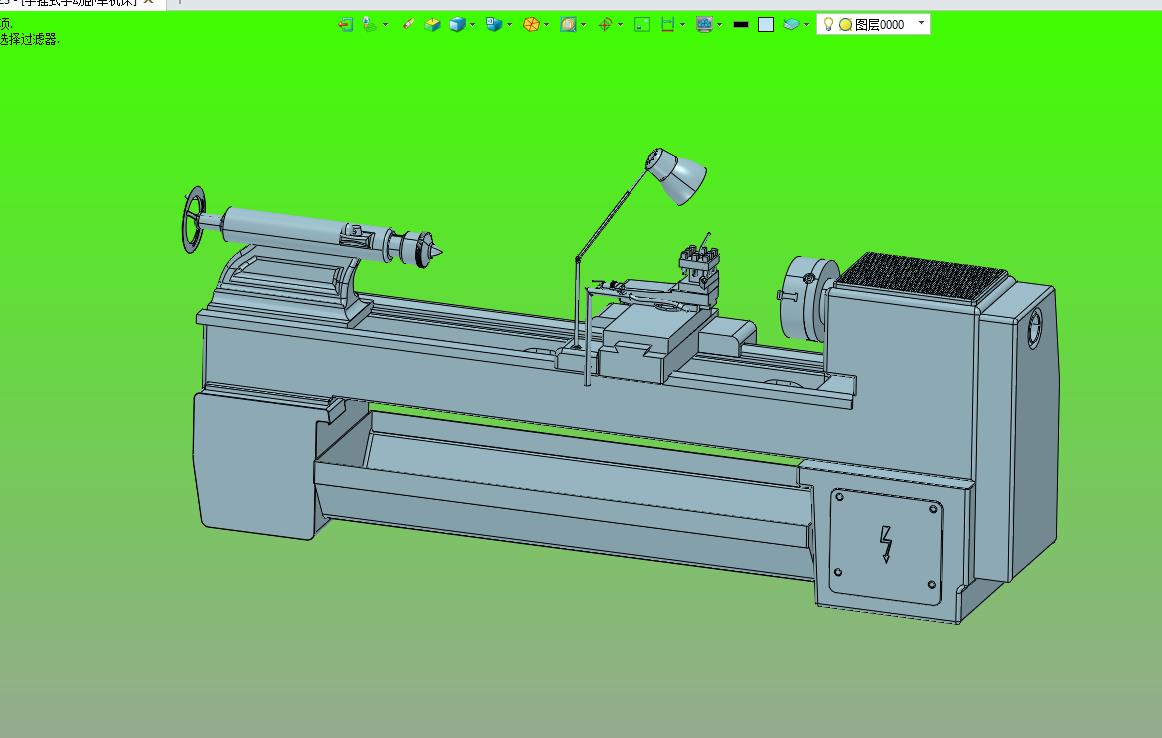Click the yellow circle layer color indicator
Viewport: 1162px width, 738px height.
point(845,24)
